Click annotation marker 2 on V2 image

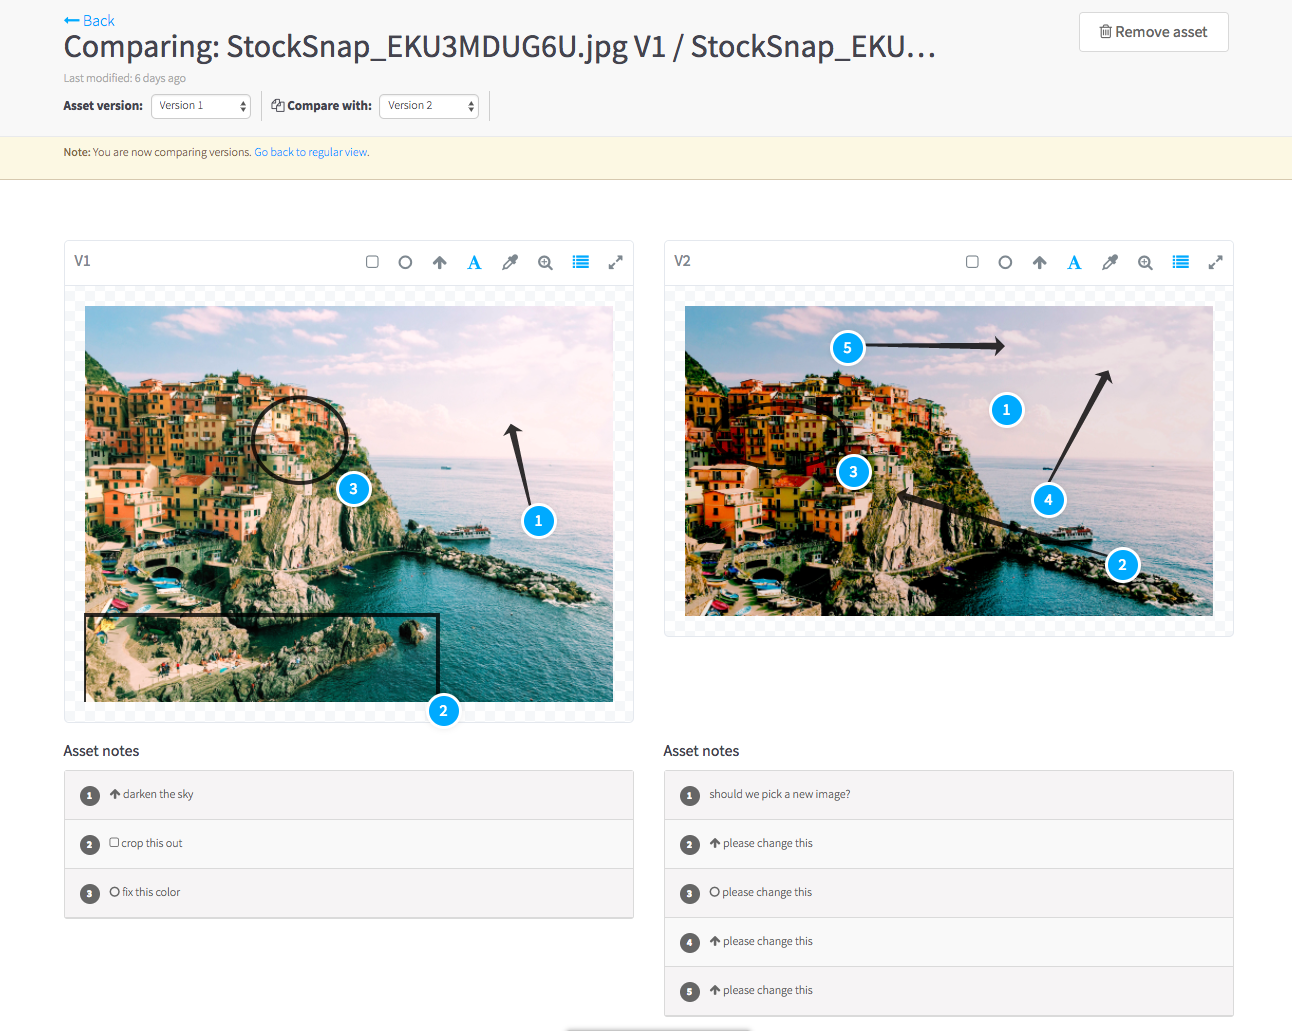click(x=1122, y=565)
